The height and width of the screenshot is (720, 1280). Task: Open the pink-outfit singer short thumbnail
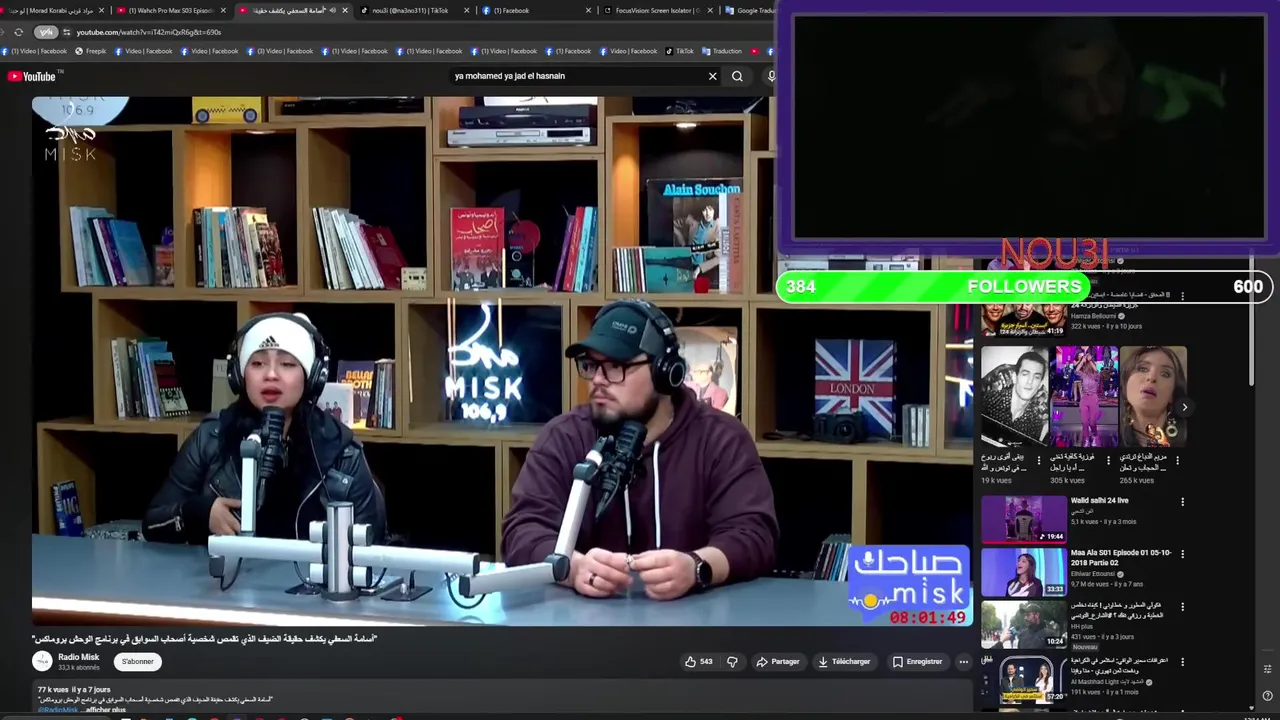1084,397
